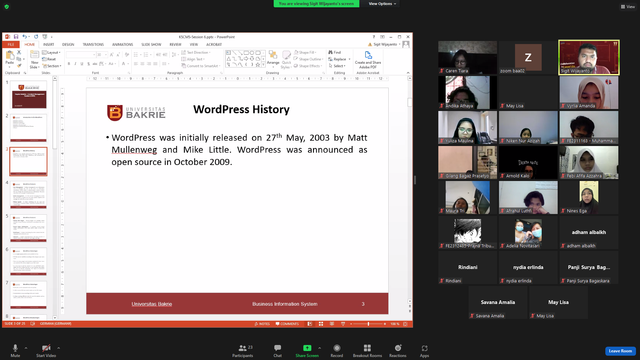The image size is (640, 360).
Task: Click Find in Editing group
Action: point(335,53)
